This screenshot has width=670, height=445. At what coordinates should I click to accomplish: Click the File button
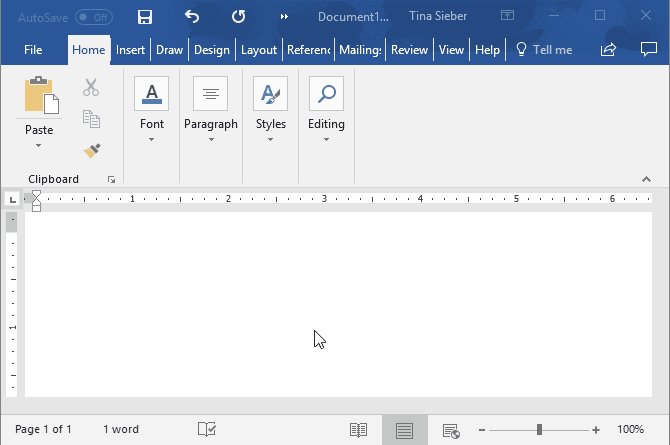[33, 50]
